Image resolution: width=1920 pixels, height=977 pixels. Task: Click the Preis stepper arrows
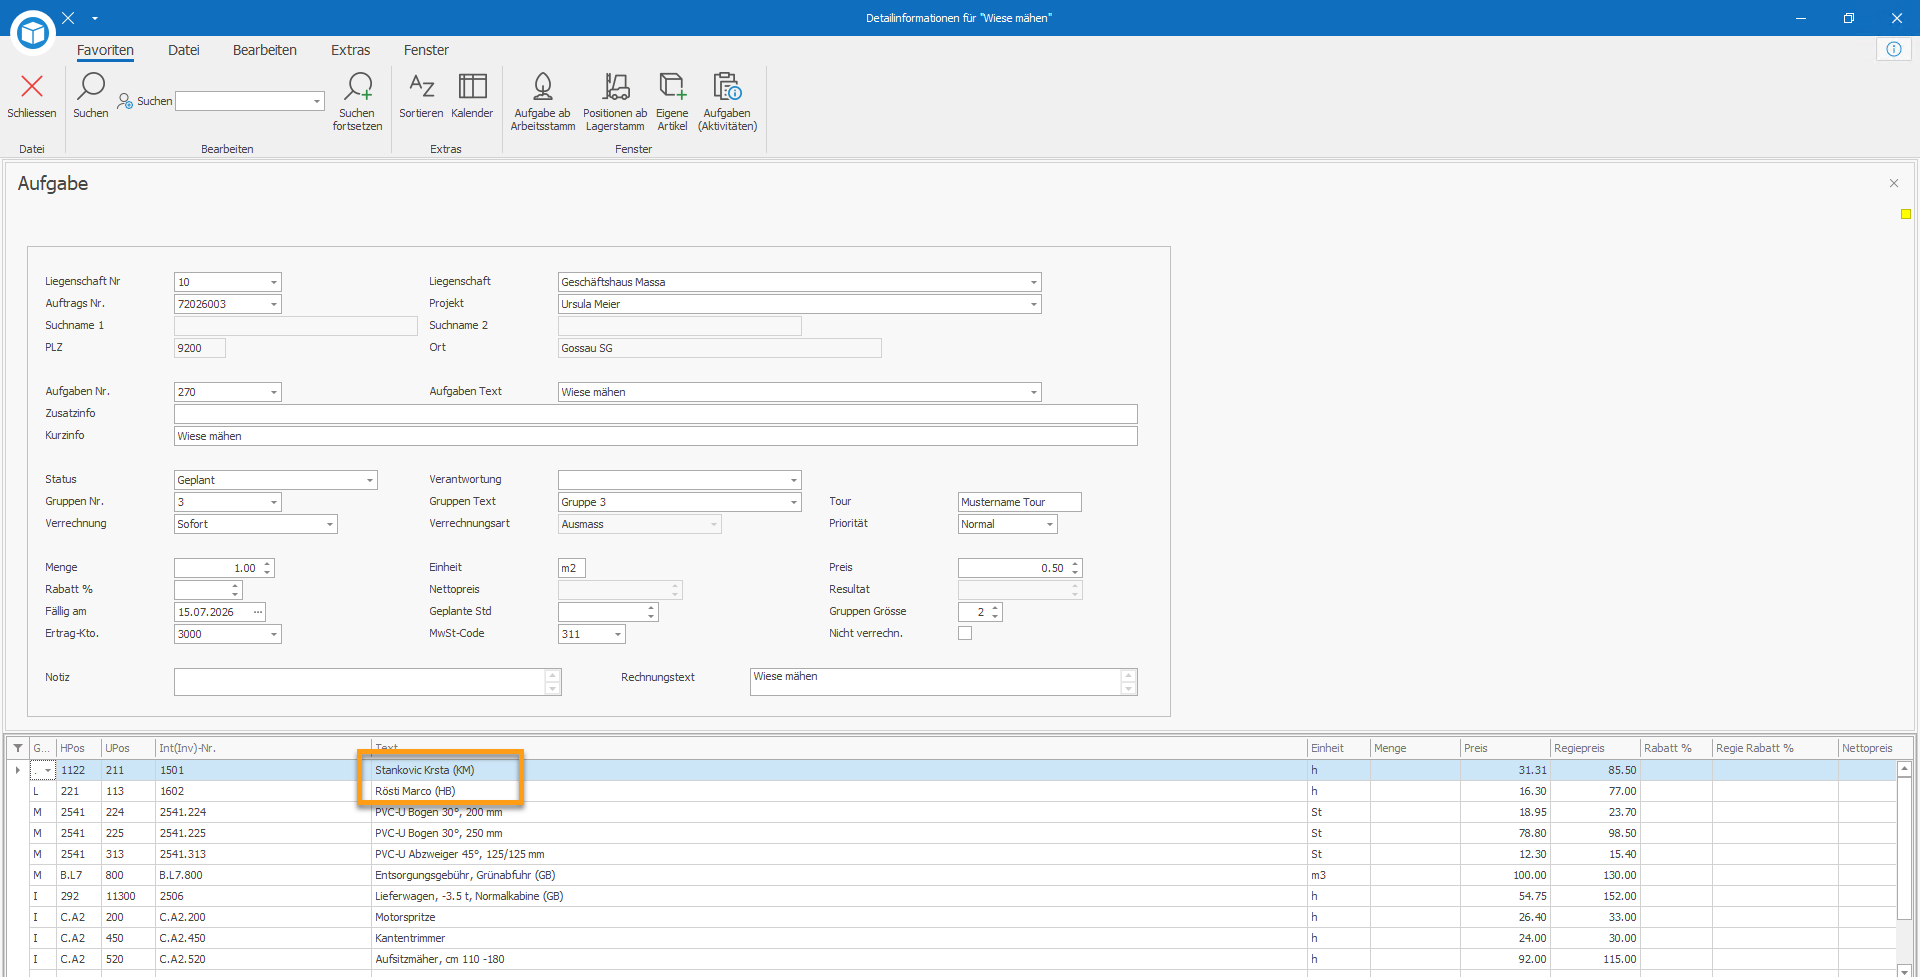(x=1075, y=568)
